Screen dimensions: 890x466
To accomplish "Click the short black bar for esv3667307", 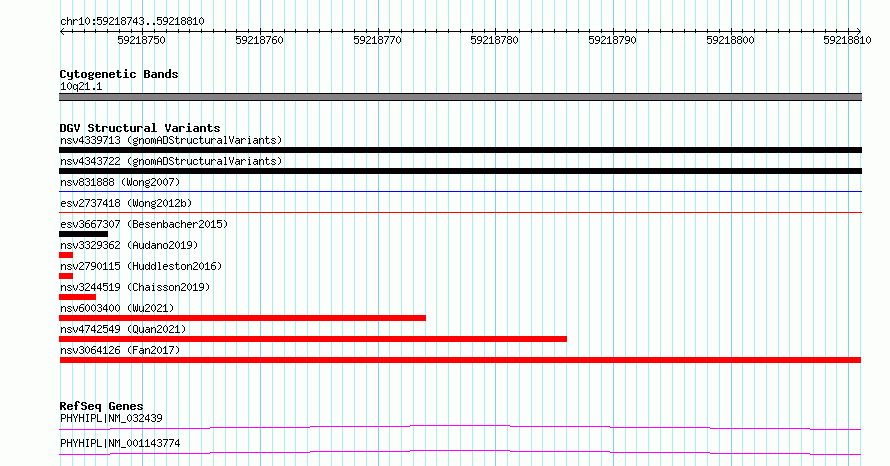I will tap(83, 234).
